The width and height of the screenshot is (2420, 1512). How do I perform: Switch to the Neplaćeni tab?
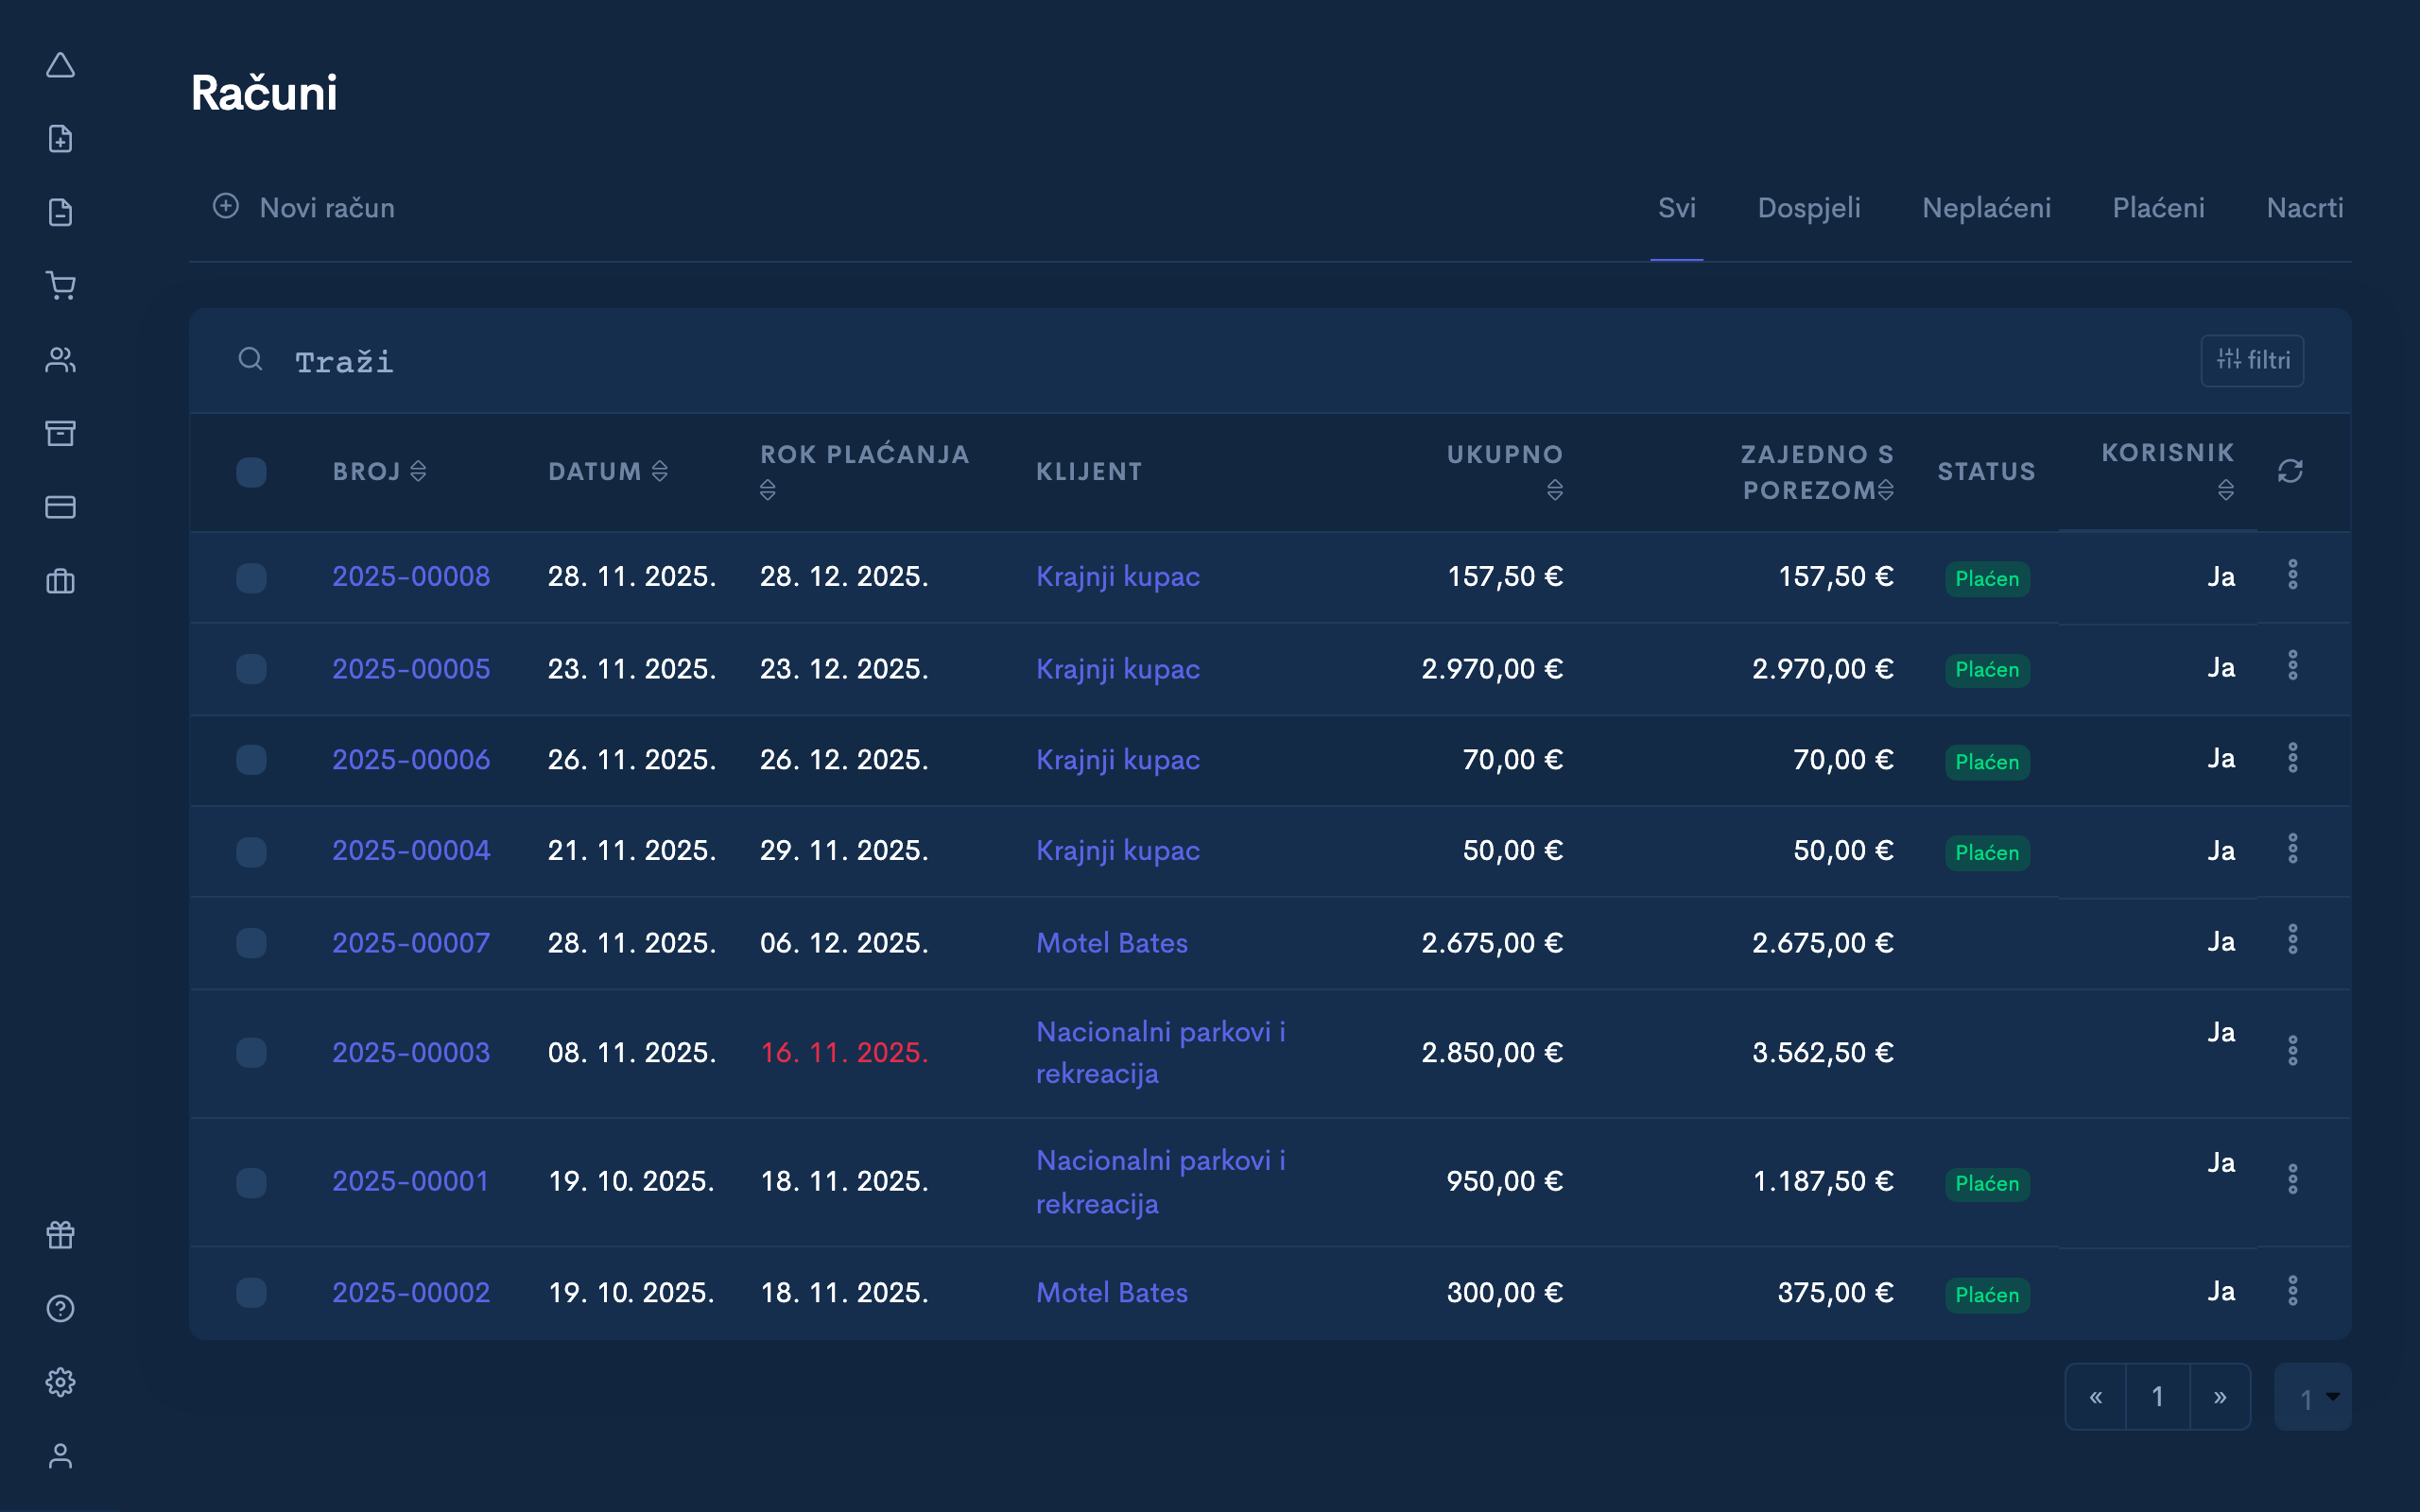[1986, 207]
